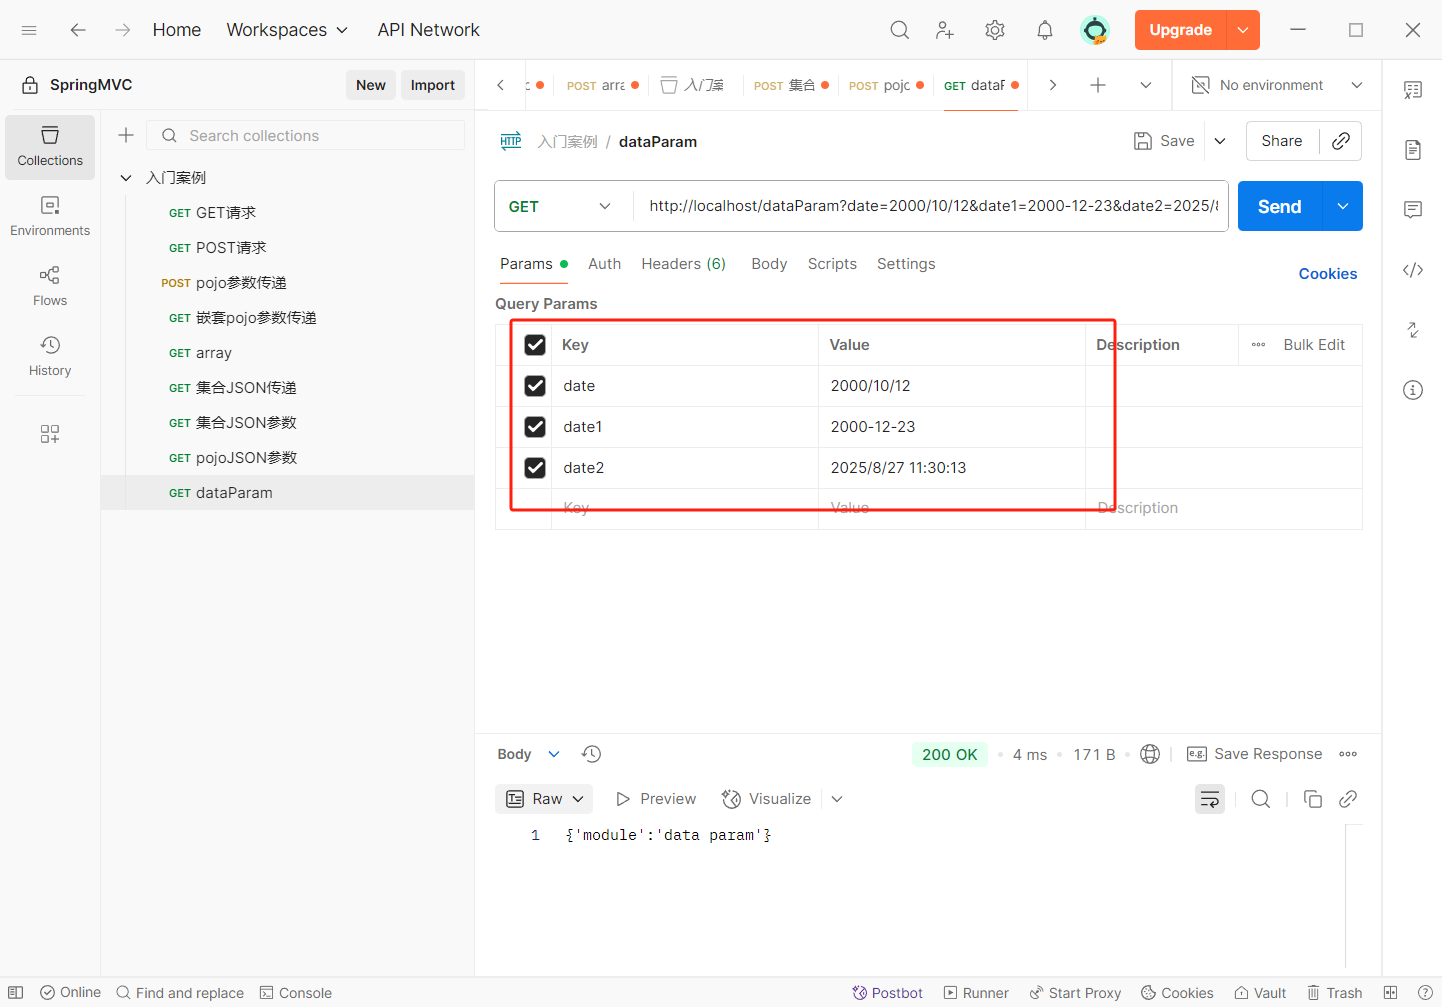Open a new request tab with plus
The image size is (1442, 1007).
click(x=1098, y=85)
